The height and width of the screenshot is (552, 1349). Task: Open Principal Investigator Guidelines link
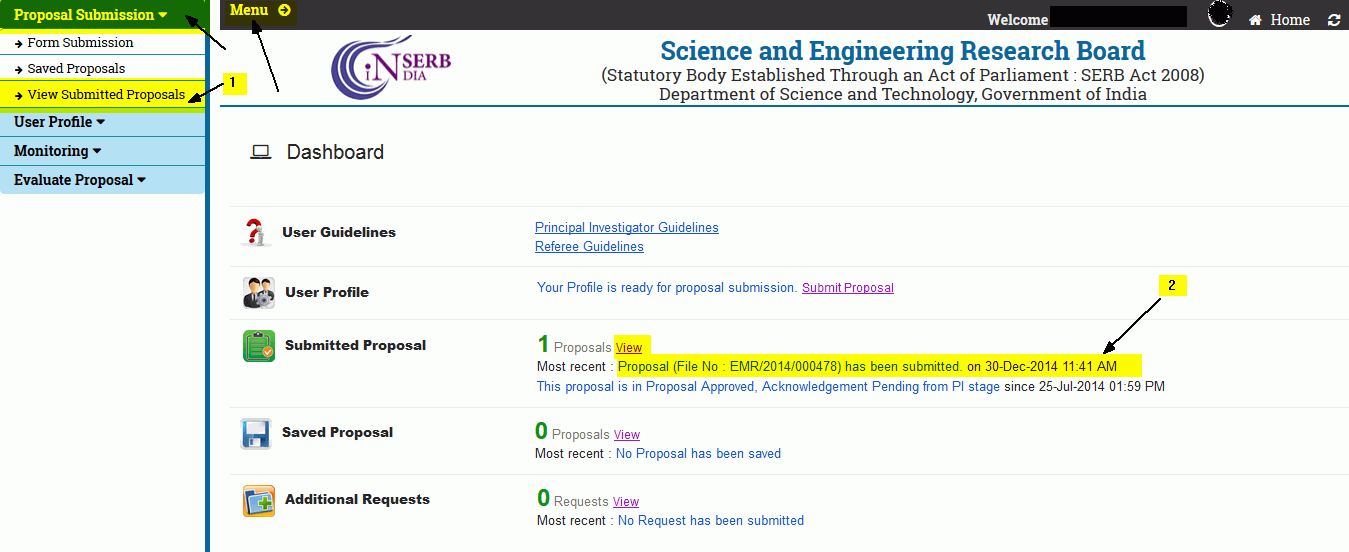pos(626,228)
